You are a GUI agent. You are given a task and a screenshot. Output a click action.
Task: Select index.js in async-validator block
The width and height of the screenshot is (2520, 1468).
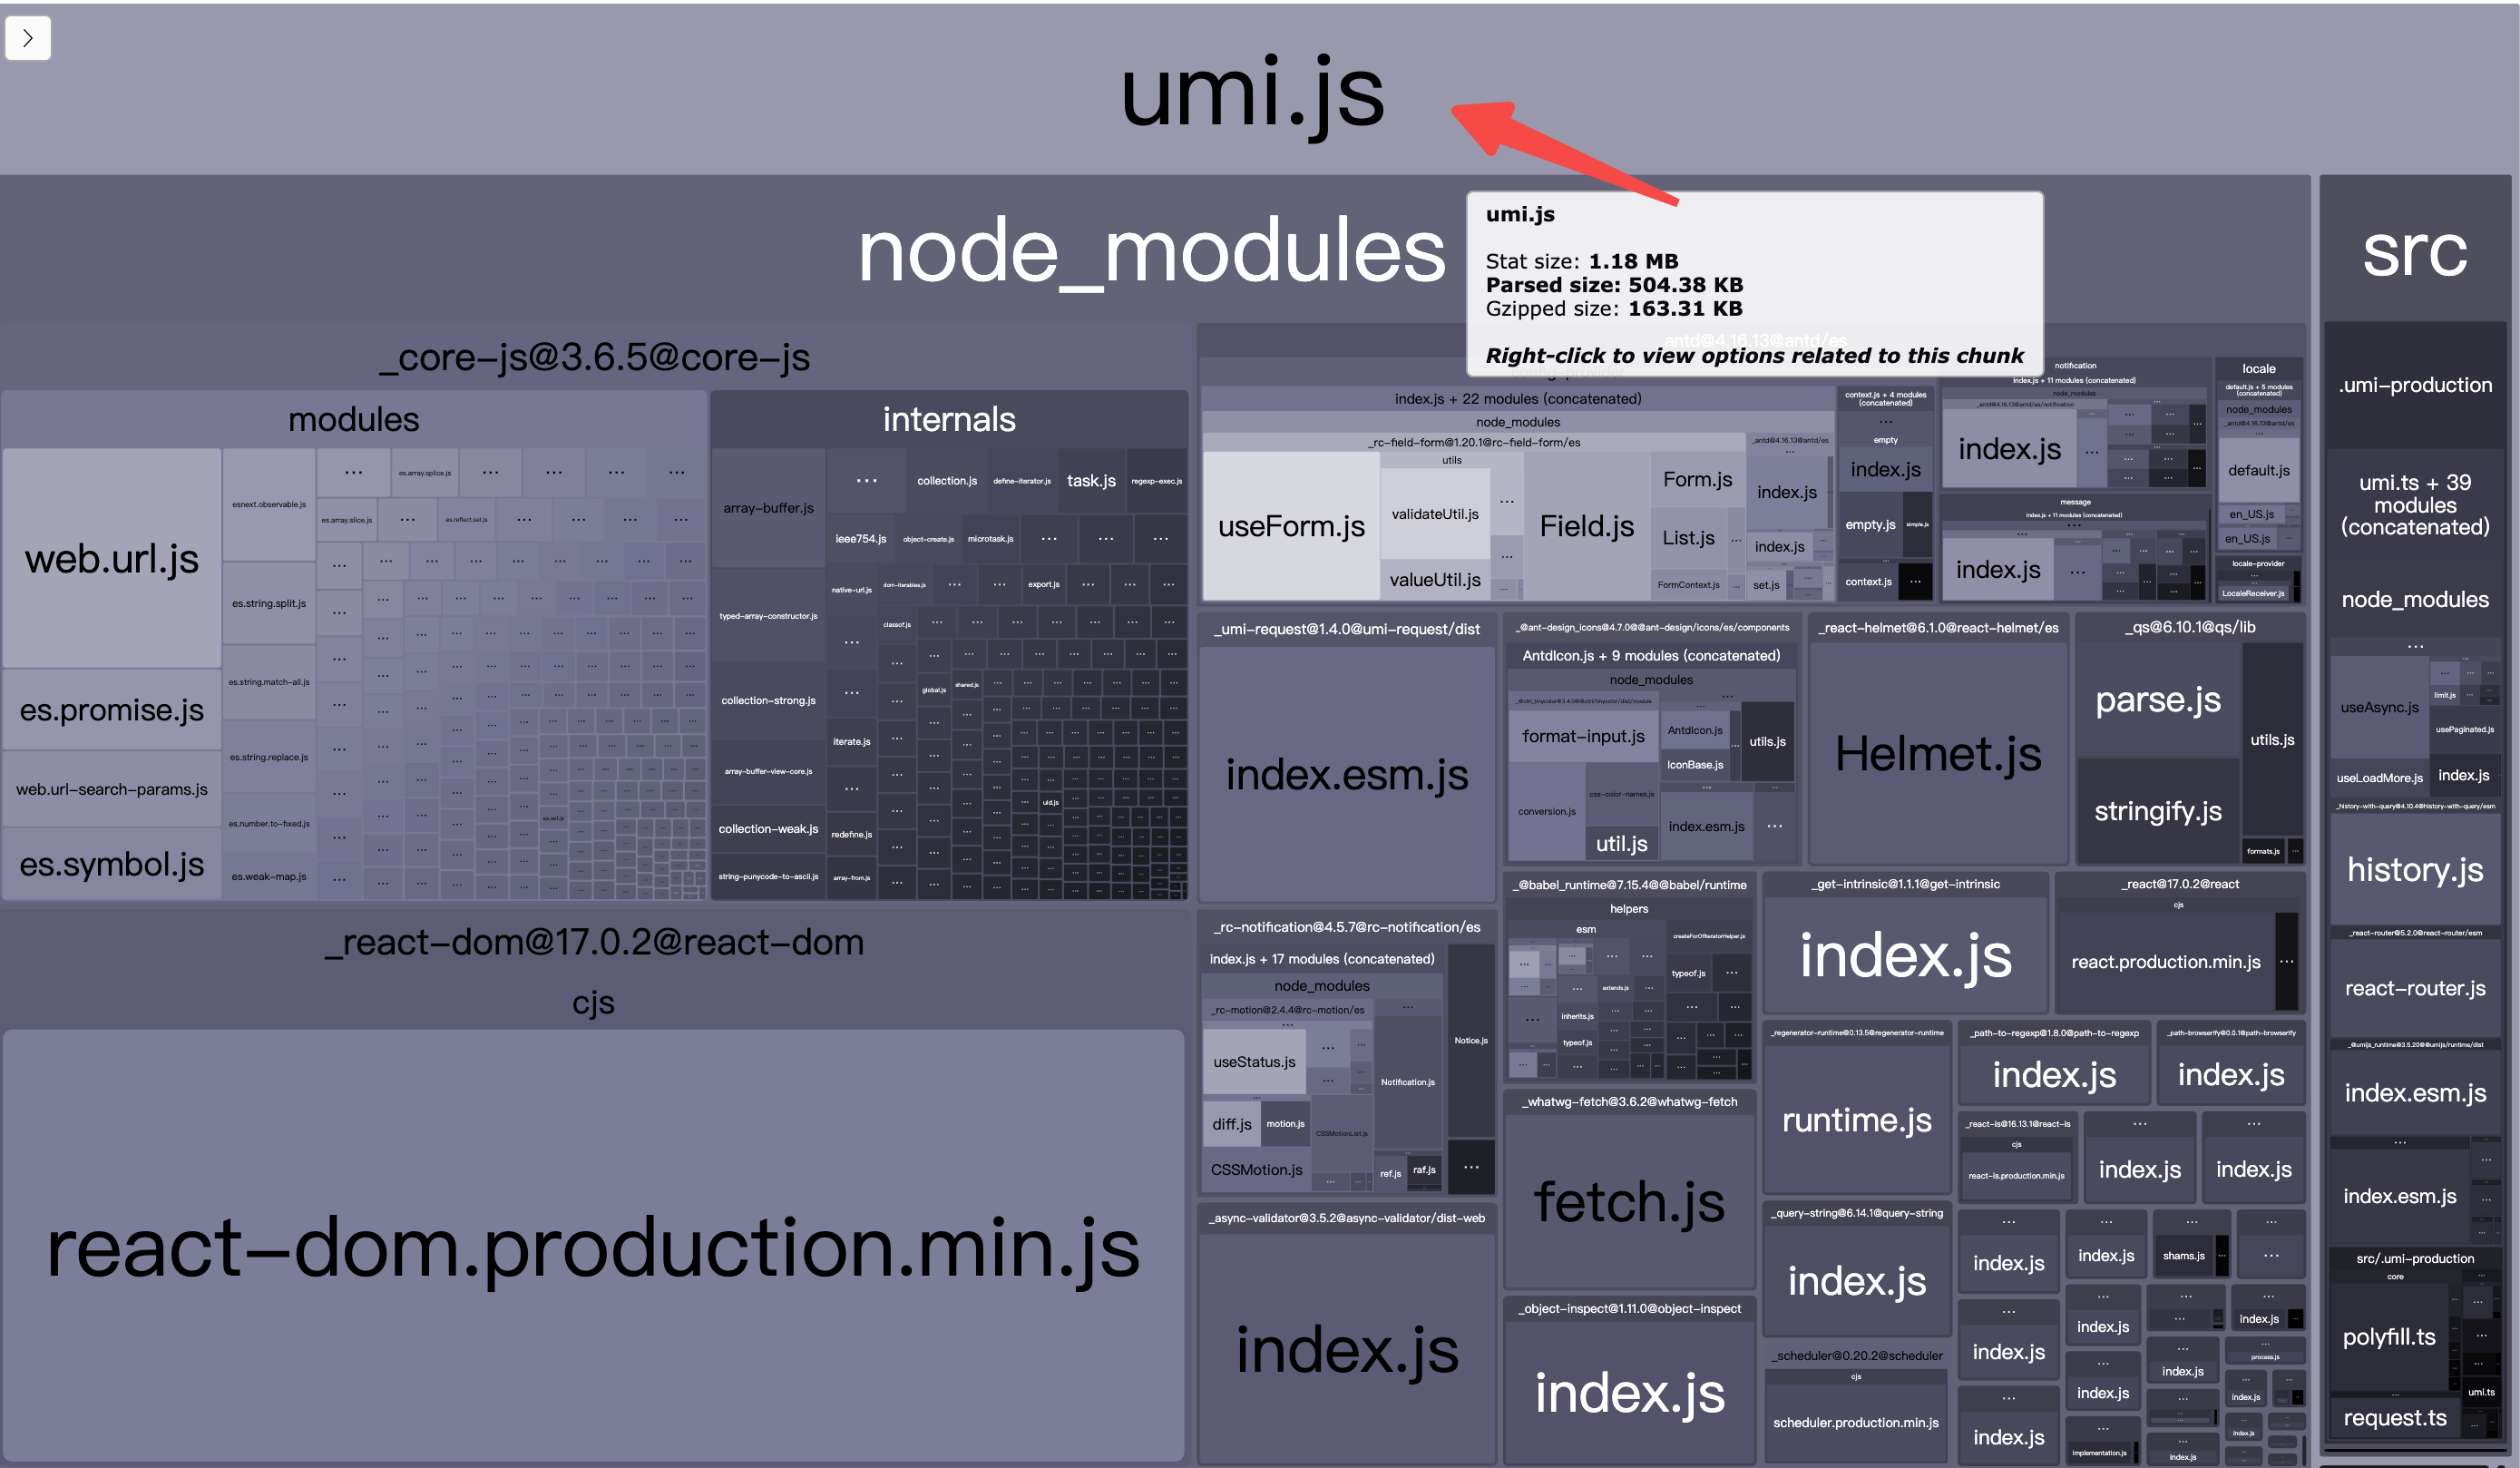(x=1346, y=1350)
